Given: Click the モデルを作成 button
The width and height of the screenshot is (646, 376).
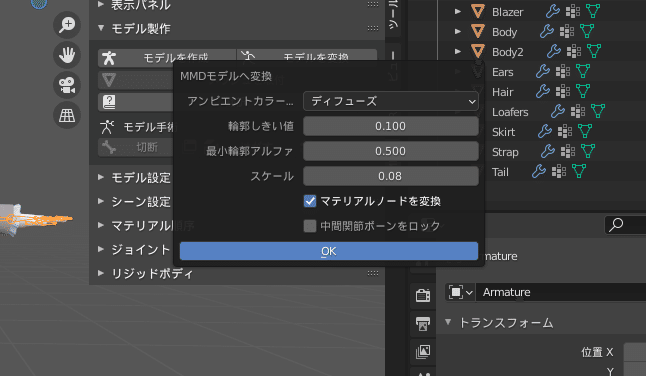Looking at the screenshot, I should (x=167, y=58).
